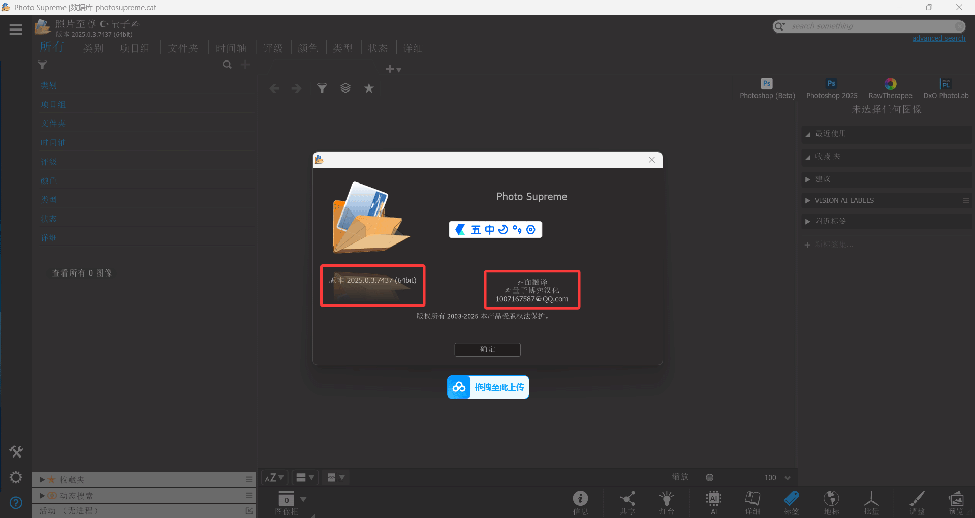Open the VISION AI LABELS hamburger options
Image resolution: width=975 pixels, height=518 pixels.
966,200
